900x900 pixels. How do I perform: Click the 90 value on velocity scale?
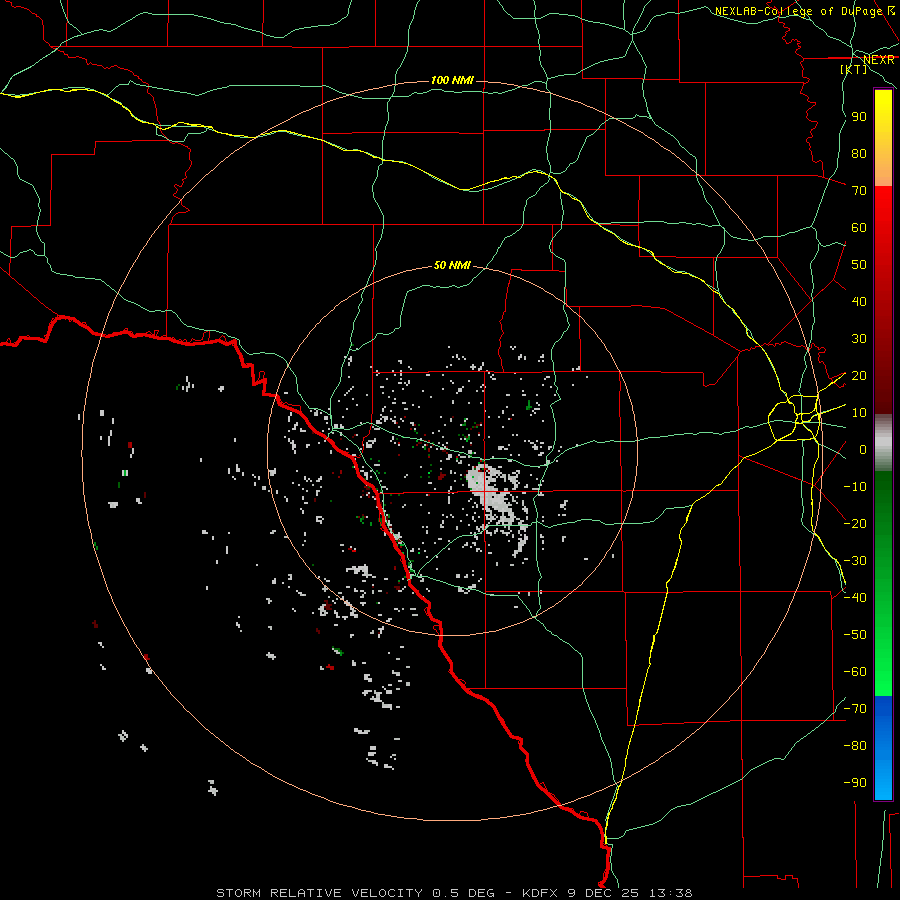click(x=859, y=117)
